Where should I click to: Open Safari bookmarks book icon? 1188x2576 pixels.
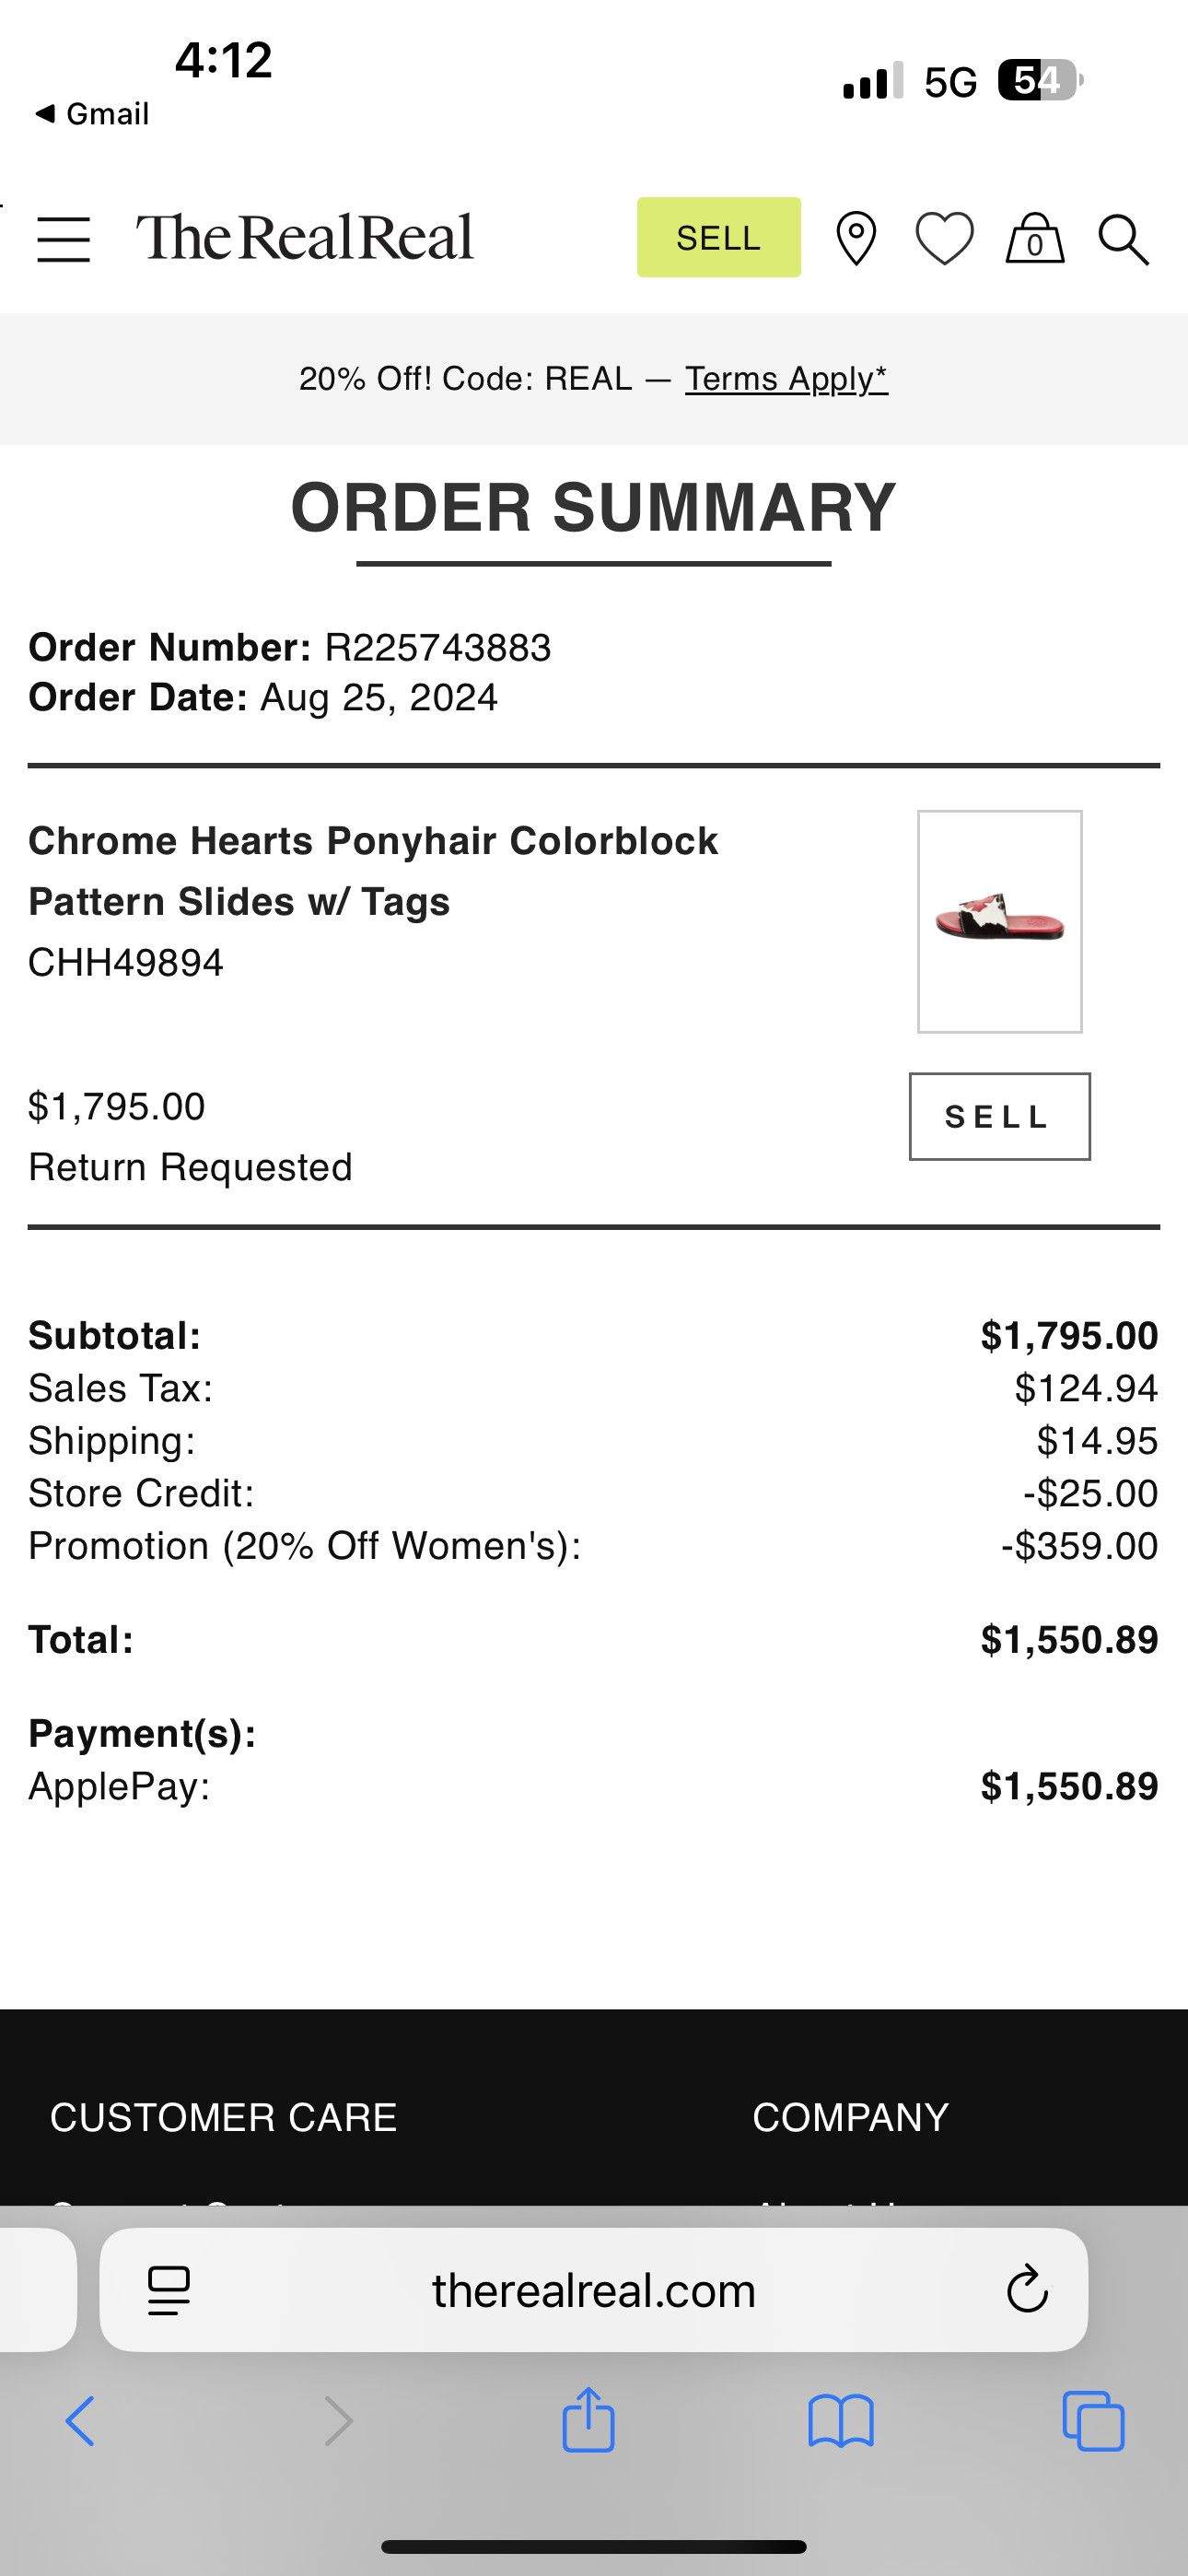click(x=841, y=2421)
